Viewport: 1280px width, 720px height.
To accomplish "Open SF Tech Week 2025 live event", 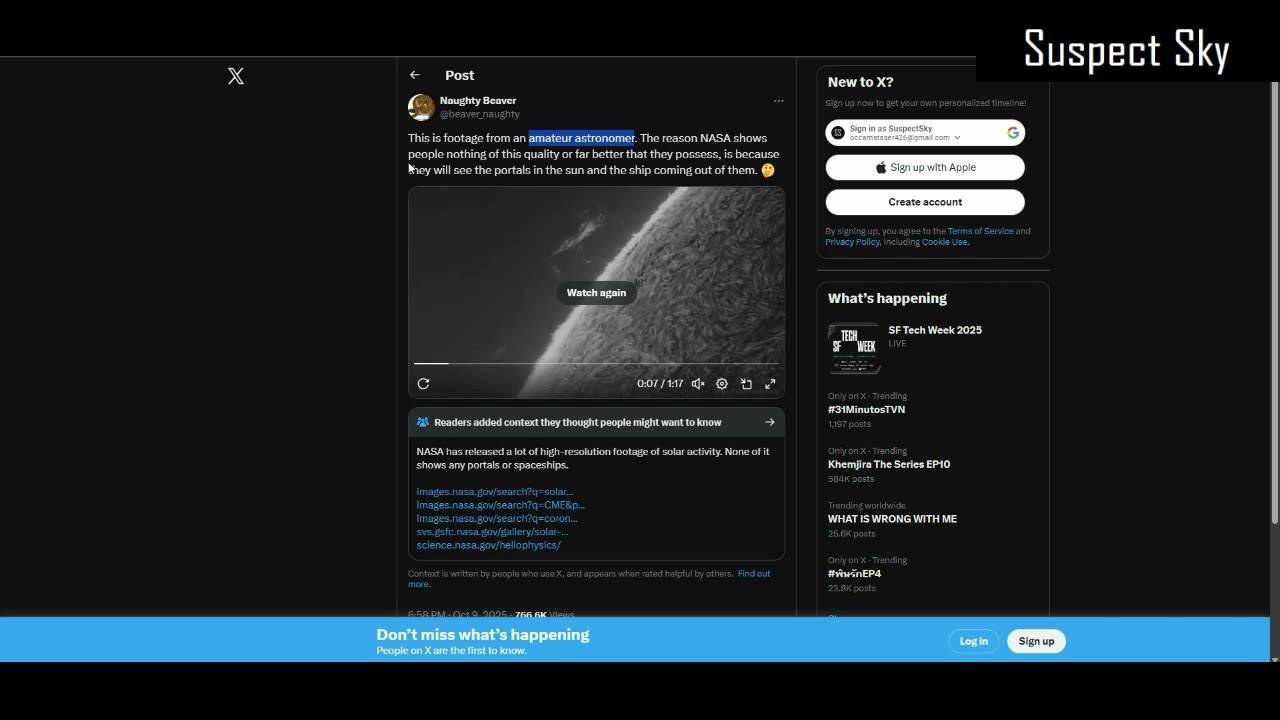I will [935, 330].
